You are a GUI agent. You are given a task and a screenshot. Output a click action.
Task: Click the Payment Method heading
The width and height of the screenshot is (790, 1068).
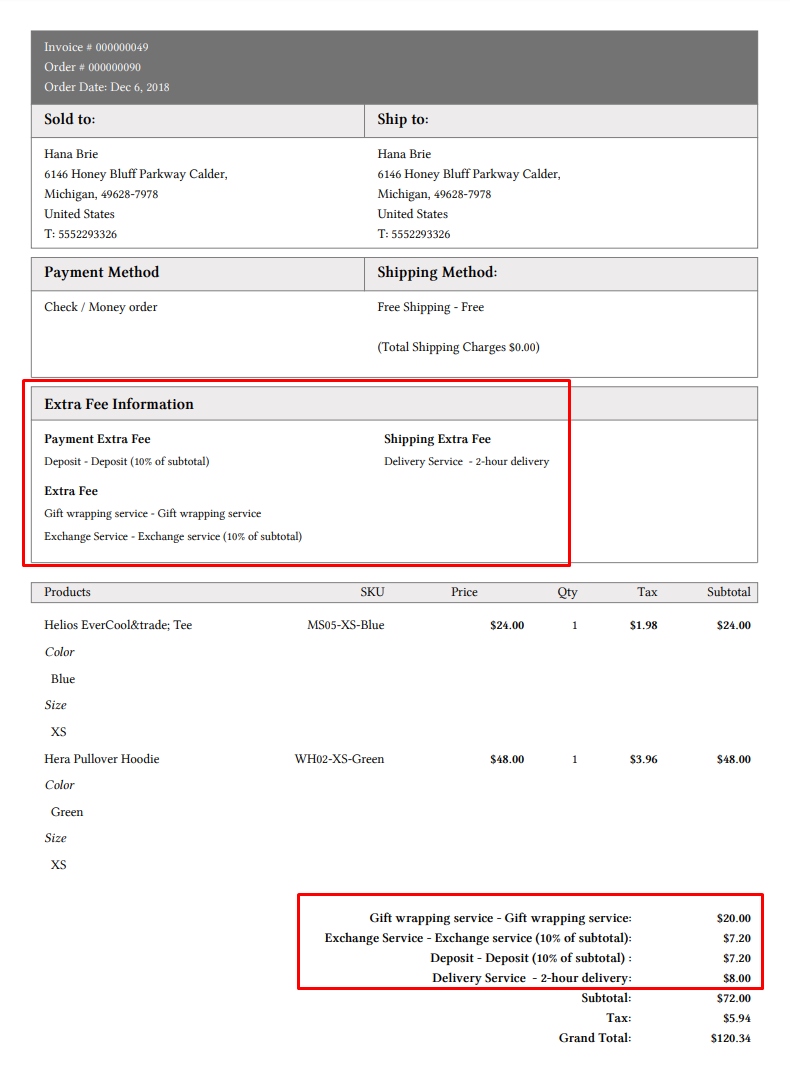[101, 272]
